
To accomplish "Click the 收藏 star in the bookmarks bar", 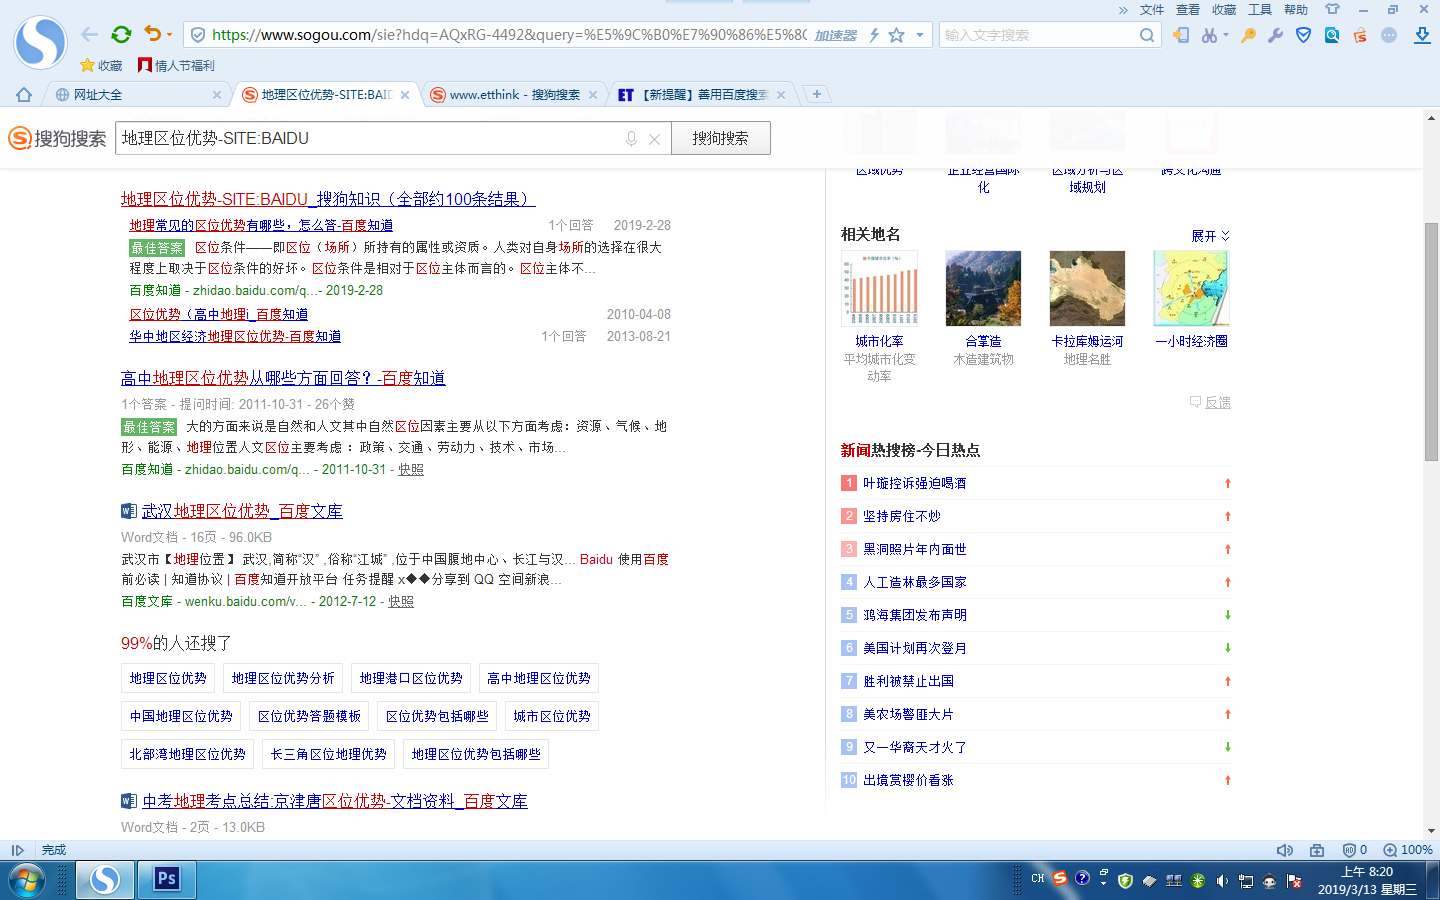I will pos(101,65).
